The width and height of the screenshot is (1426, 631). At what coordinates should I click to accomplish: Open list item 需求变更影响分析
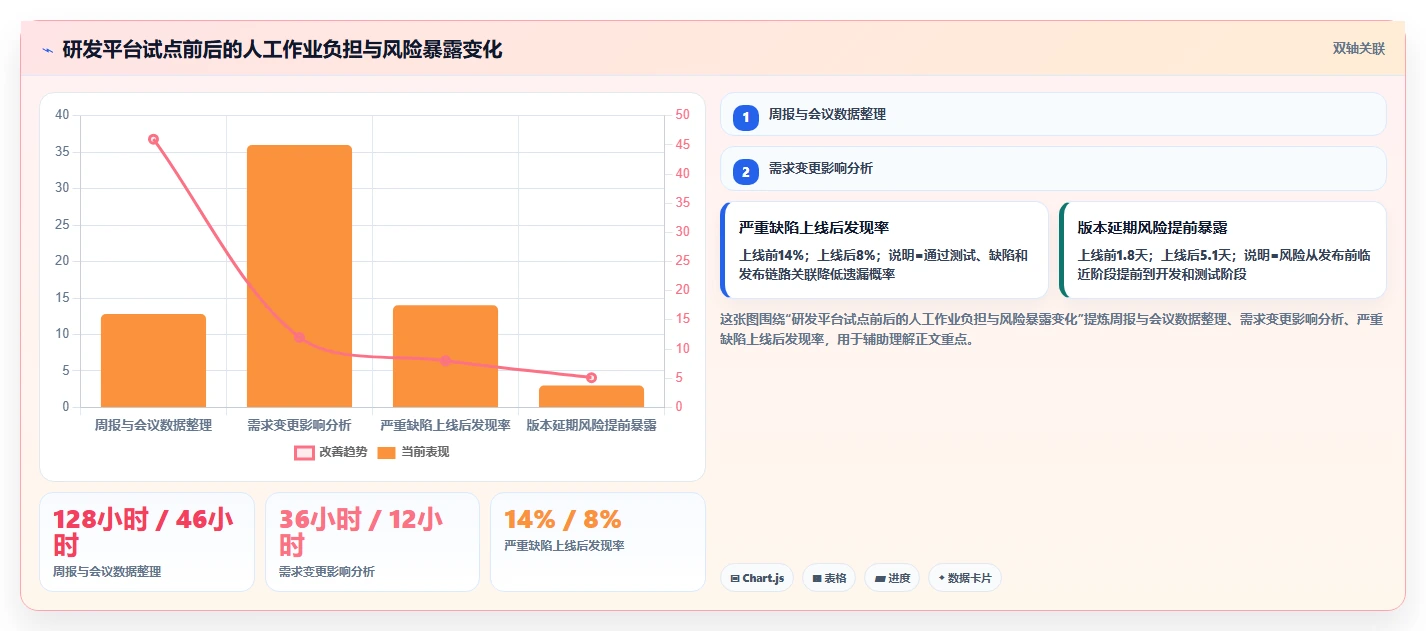pyautogui.click(x=1053, y=168)
